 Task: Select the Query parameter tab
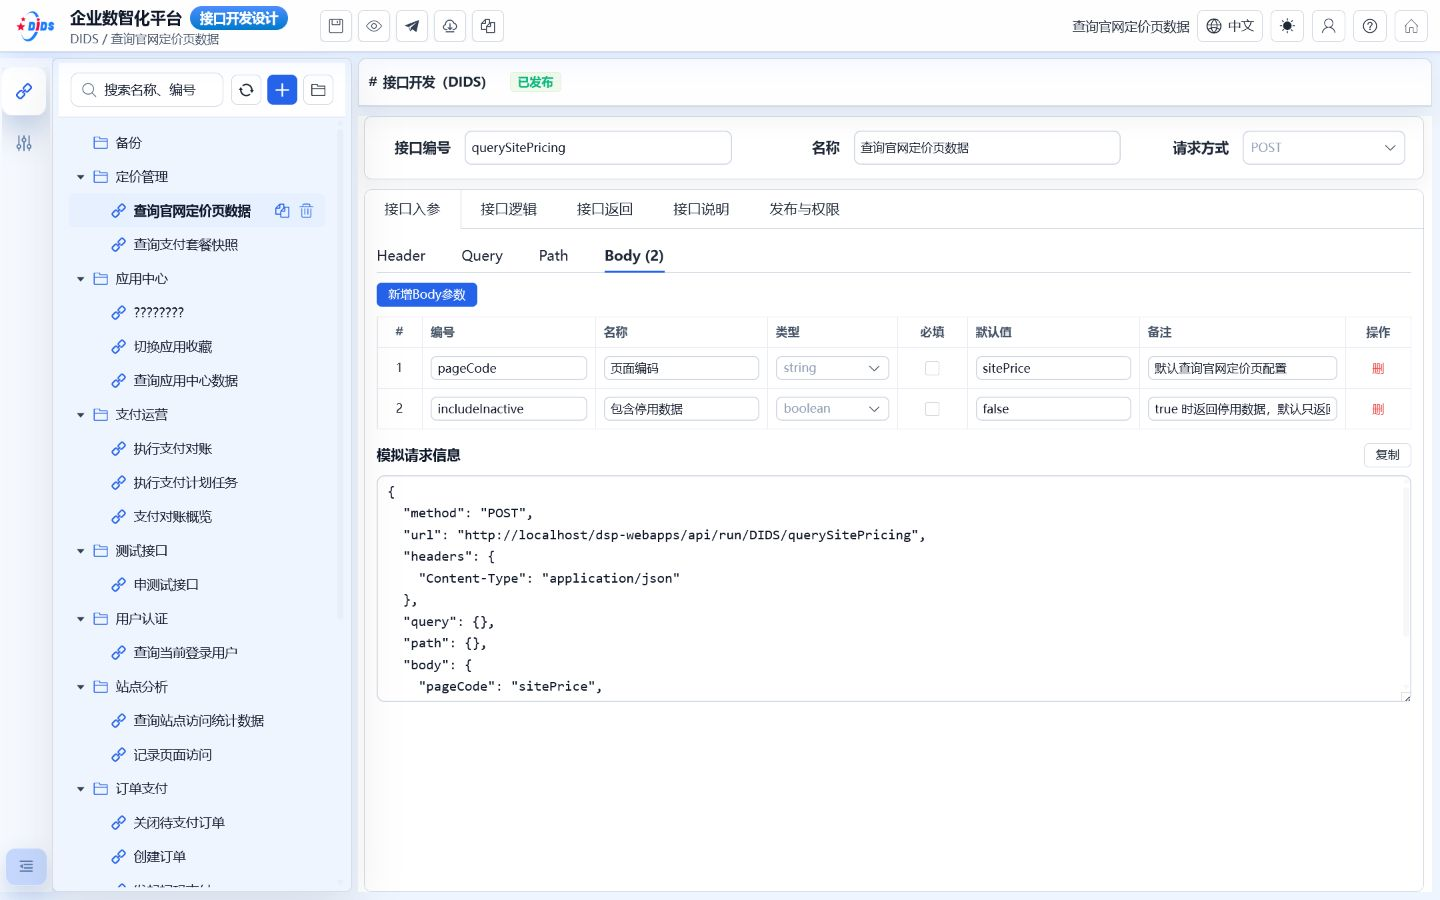(x=482, y=256)
